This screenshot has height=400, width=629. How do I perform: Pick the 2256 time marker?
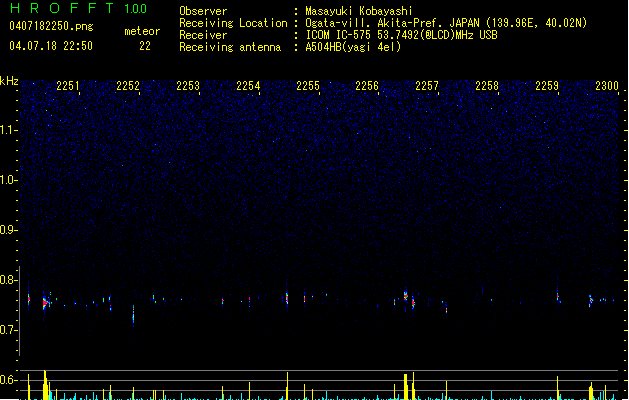[x=367, y=86]
